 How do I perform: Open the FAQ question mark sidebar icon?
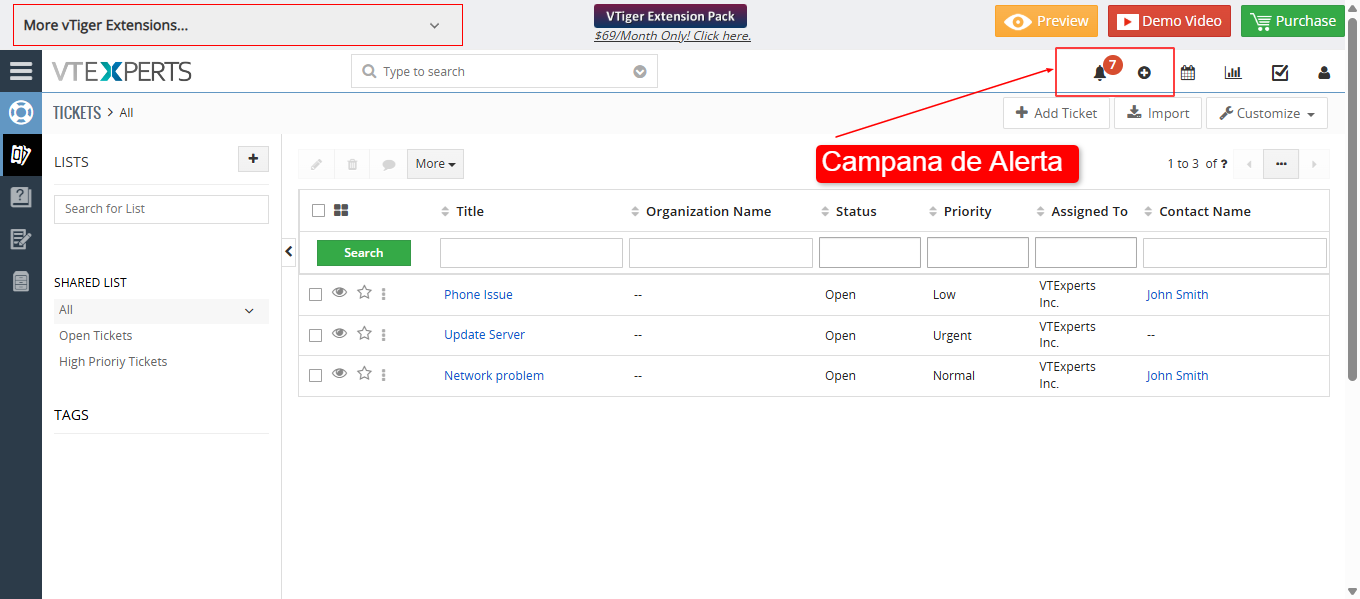pyautogui.click(x=21, y=197)
